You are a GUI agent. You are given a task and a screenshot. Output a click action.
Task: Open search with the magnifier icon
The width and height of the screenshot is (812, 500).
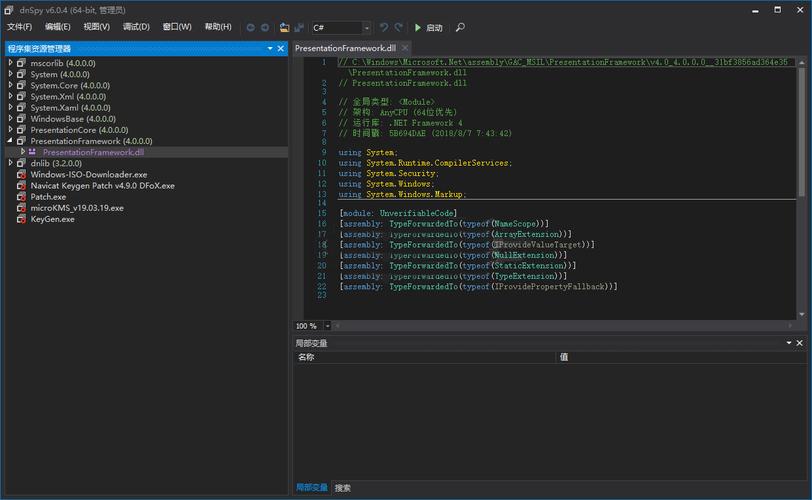tap(460, 28)
